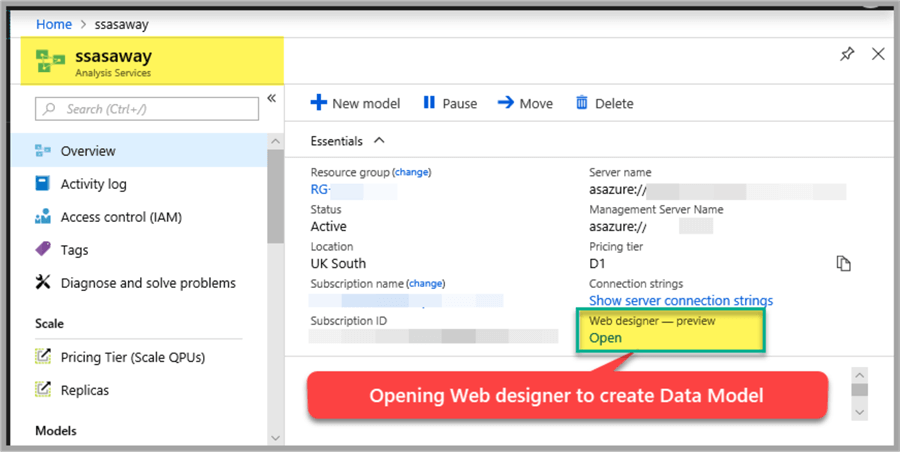Viewport: 900px width, 452px height.
Task: Click the sidebar scrollbar down arrow
Action: [276, 438]
